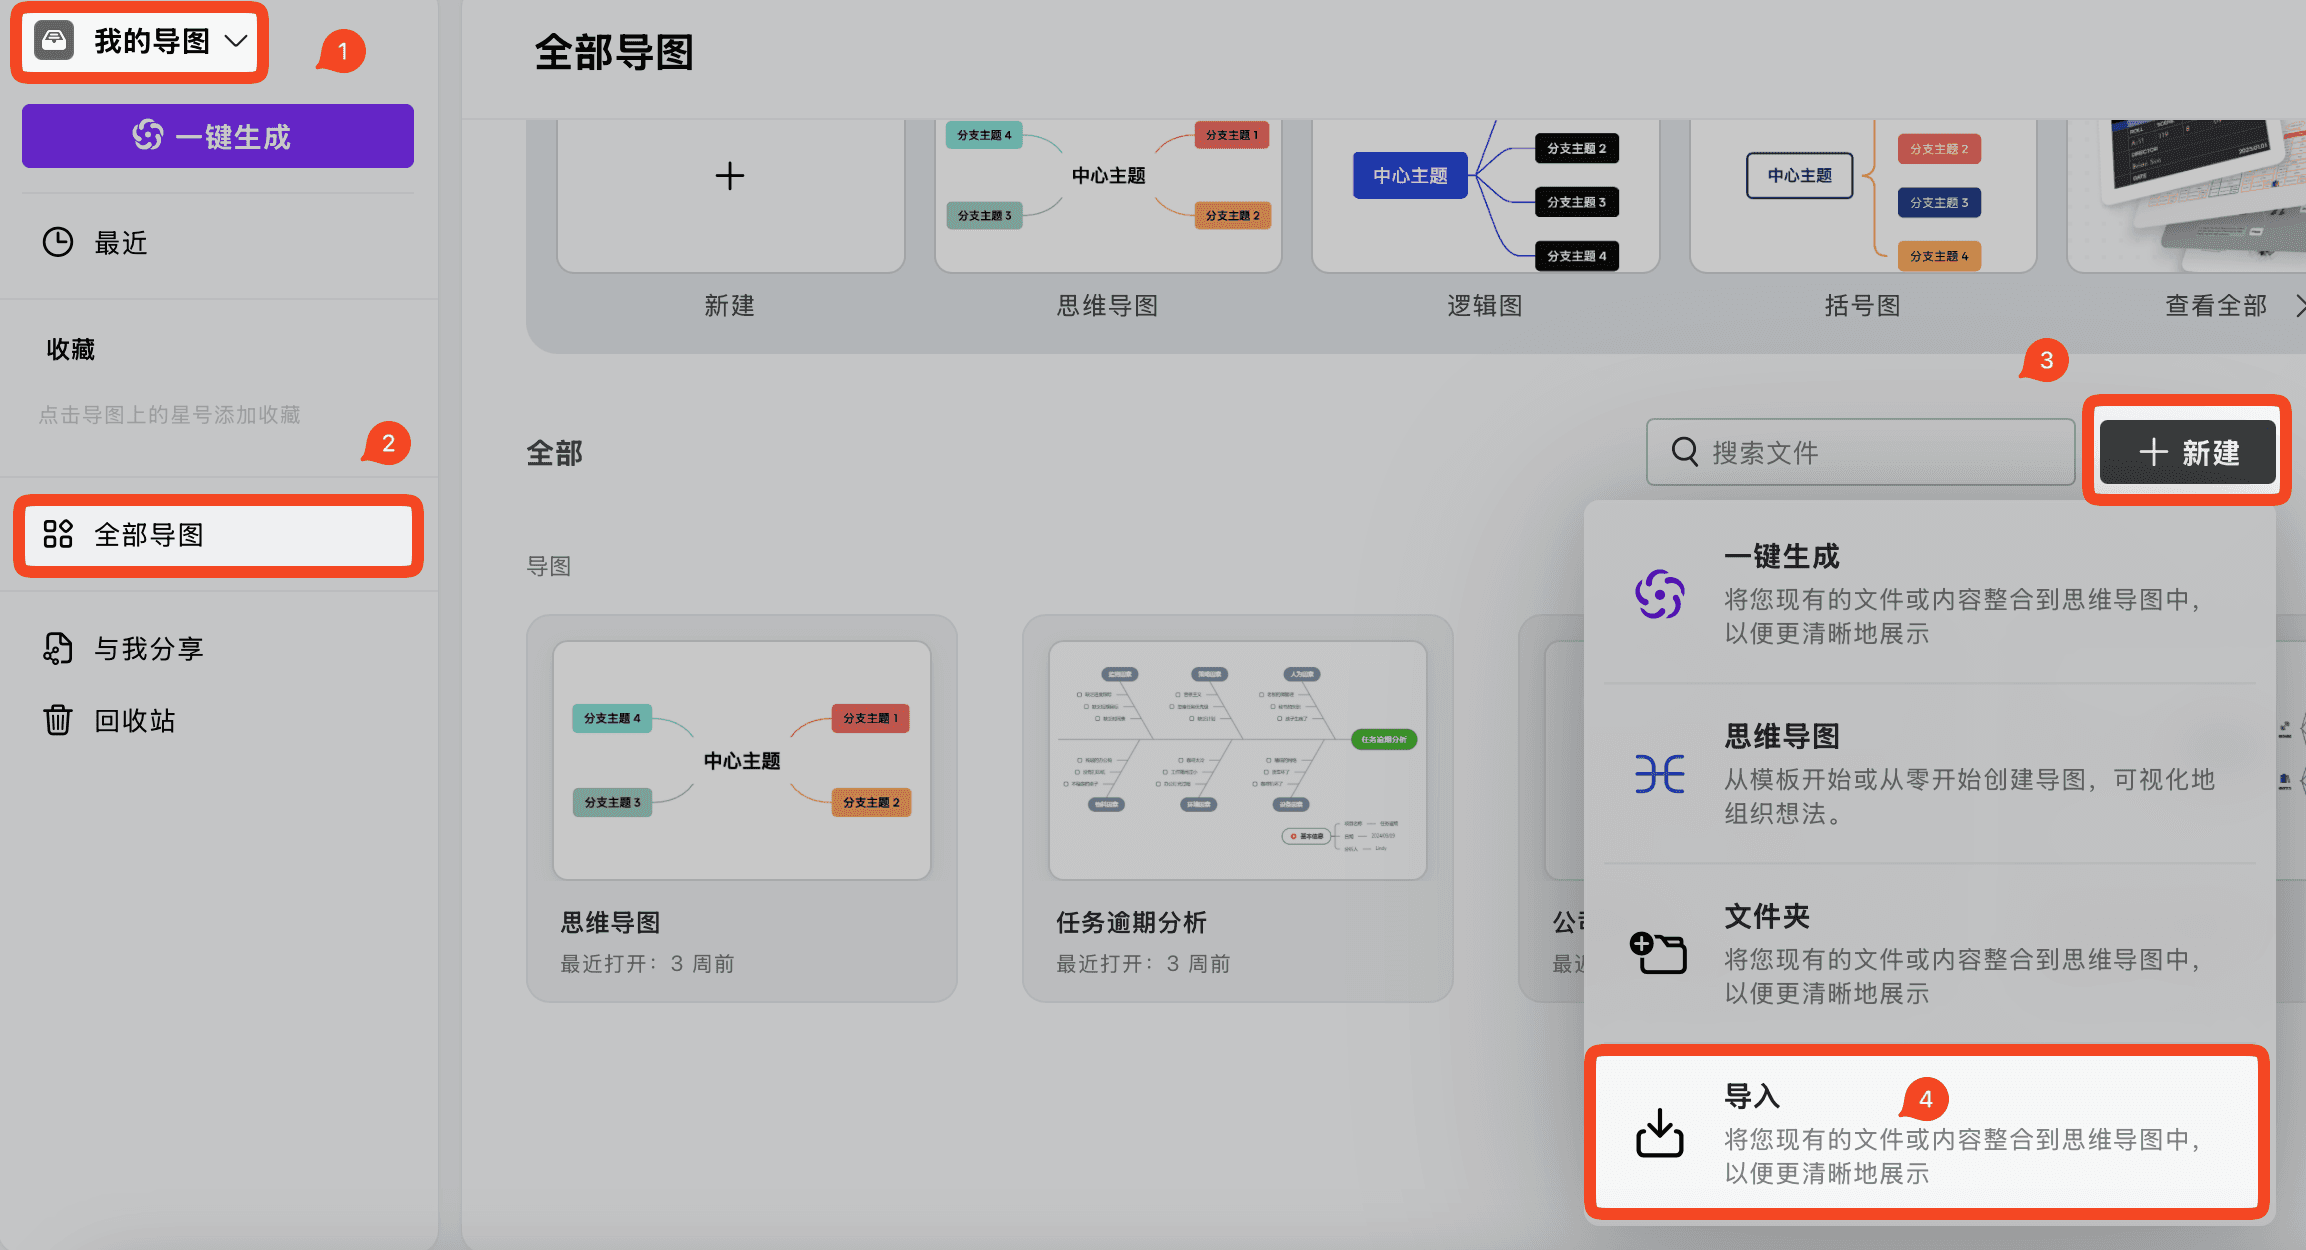2306x1250 pixels.
Task: Choose the 括号图 template thumbnail
Action: [x=1861, y=193]
